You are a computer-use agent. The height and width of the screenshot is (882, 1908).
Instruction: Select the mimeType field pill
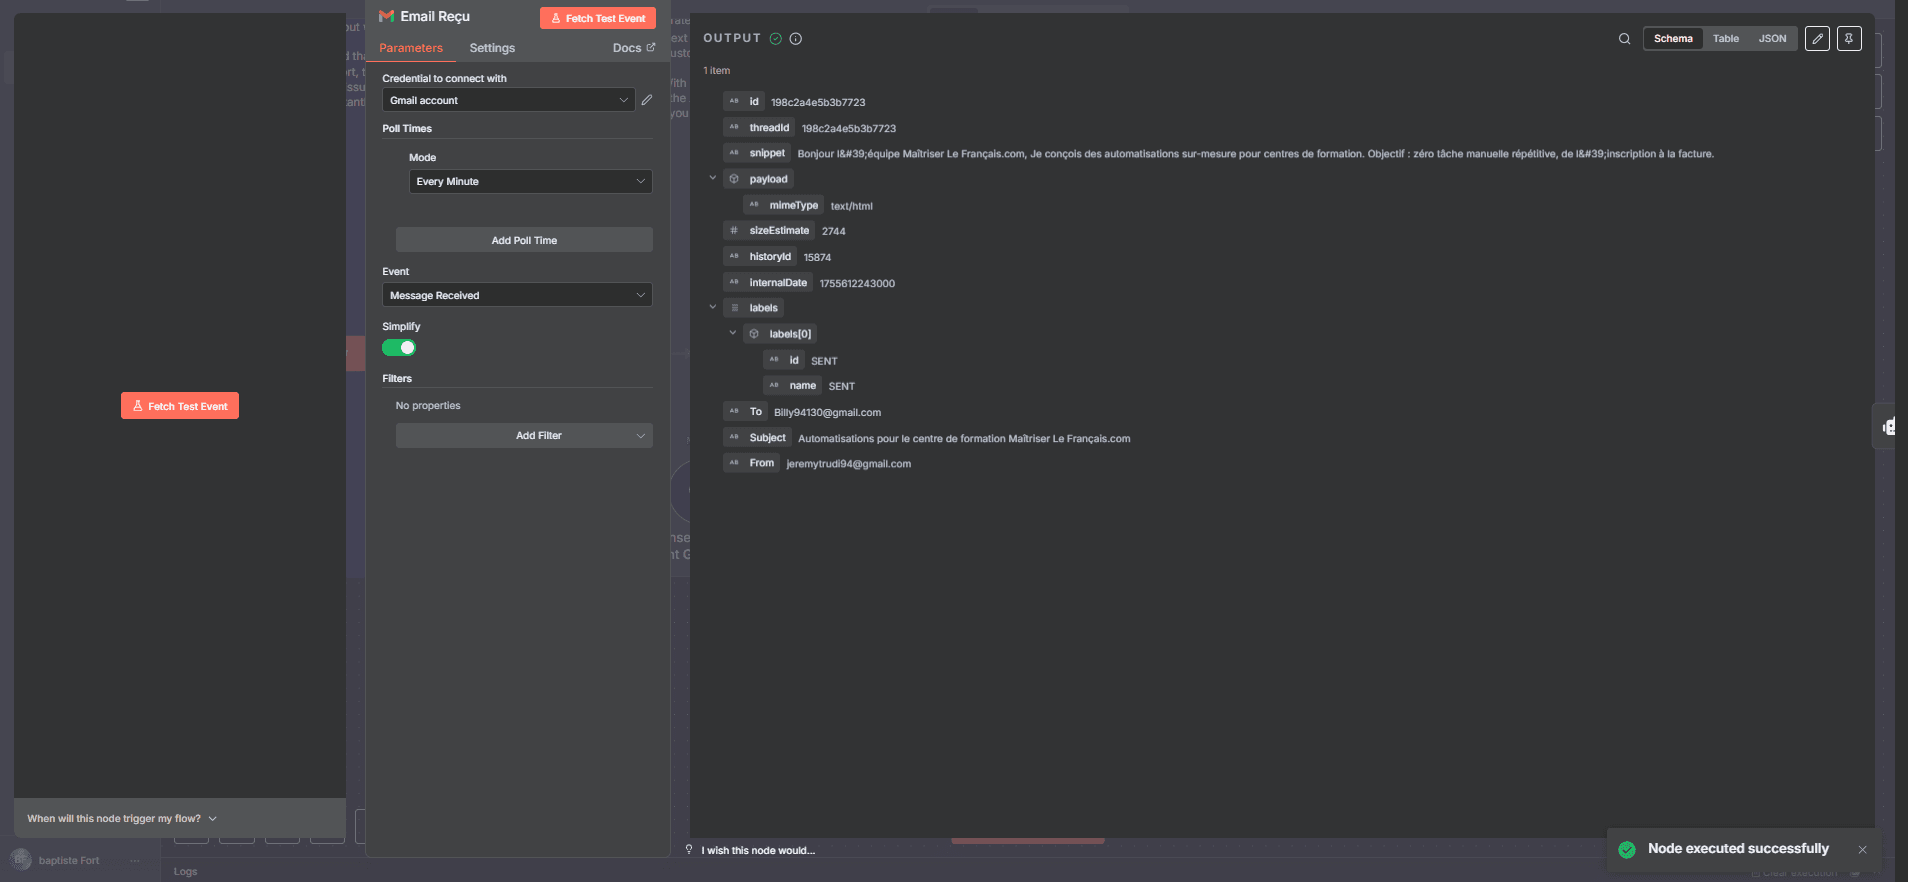783,205
